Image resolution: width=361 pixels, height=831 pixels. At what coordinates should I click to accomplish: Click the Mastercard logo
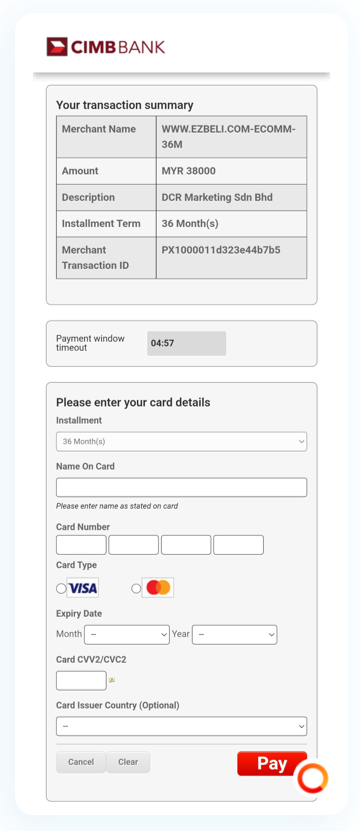click(158, 588)
